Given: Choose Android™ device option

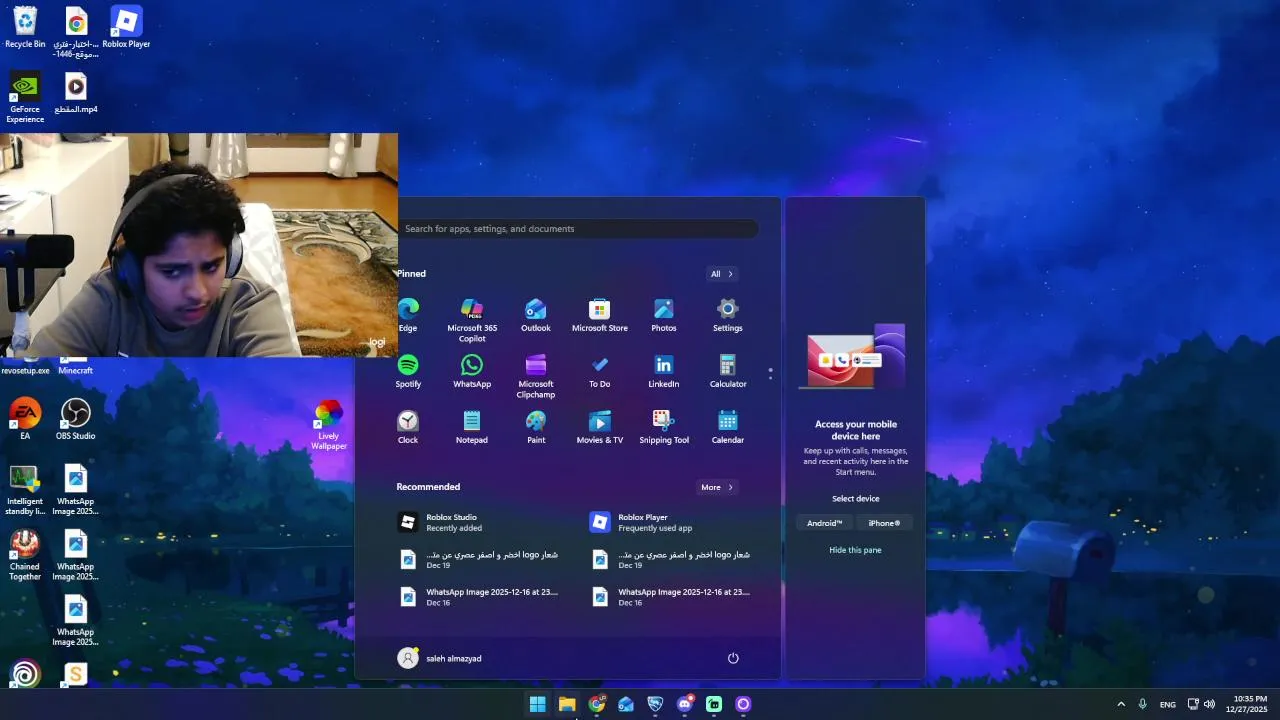Looking at the screenshot, I should [825, 523].
